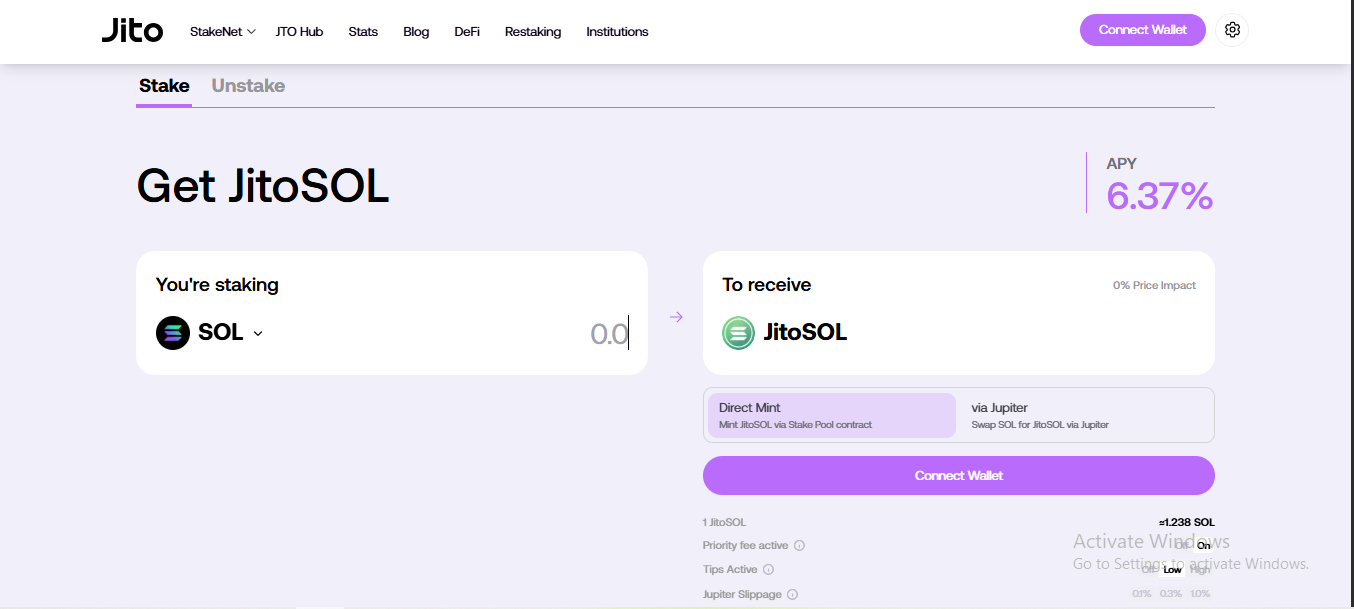1354x609 pixels.
Task: Open JTO Hub in the navigation
Action: [299, 32]
